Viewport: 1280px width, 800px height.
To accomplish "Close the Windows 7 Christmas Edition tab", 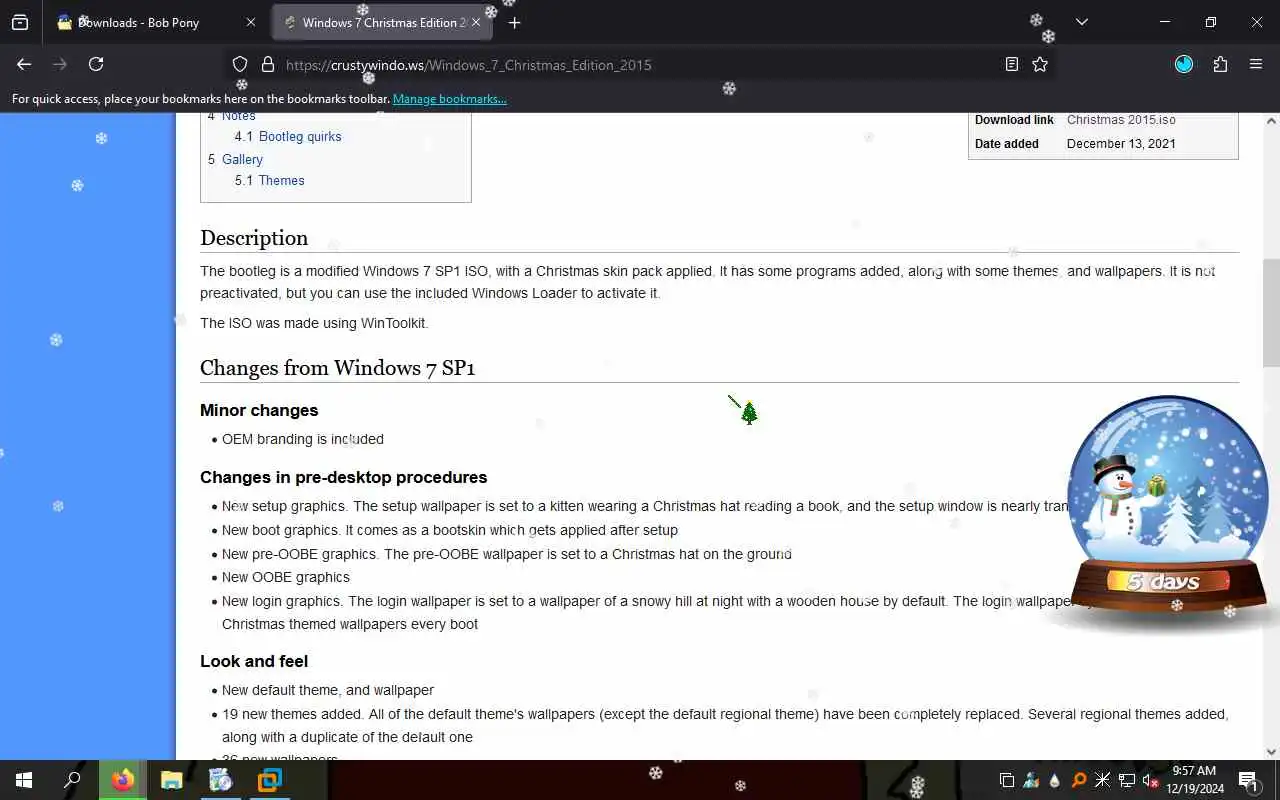I will point(476,22).
